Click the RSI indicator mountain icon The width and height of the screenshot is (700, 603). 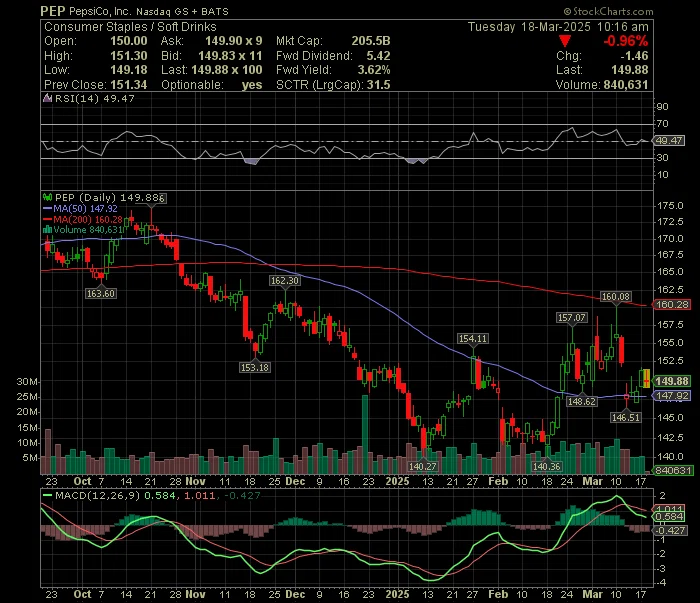[47, 98]
